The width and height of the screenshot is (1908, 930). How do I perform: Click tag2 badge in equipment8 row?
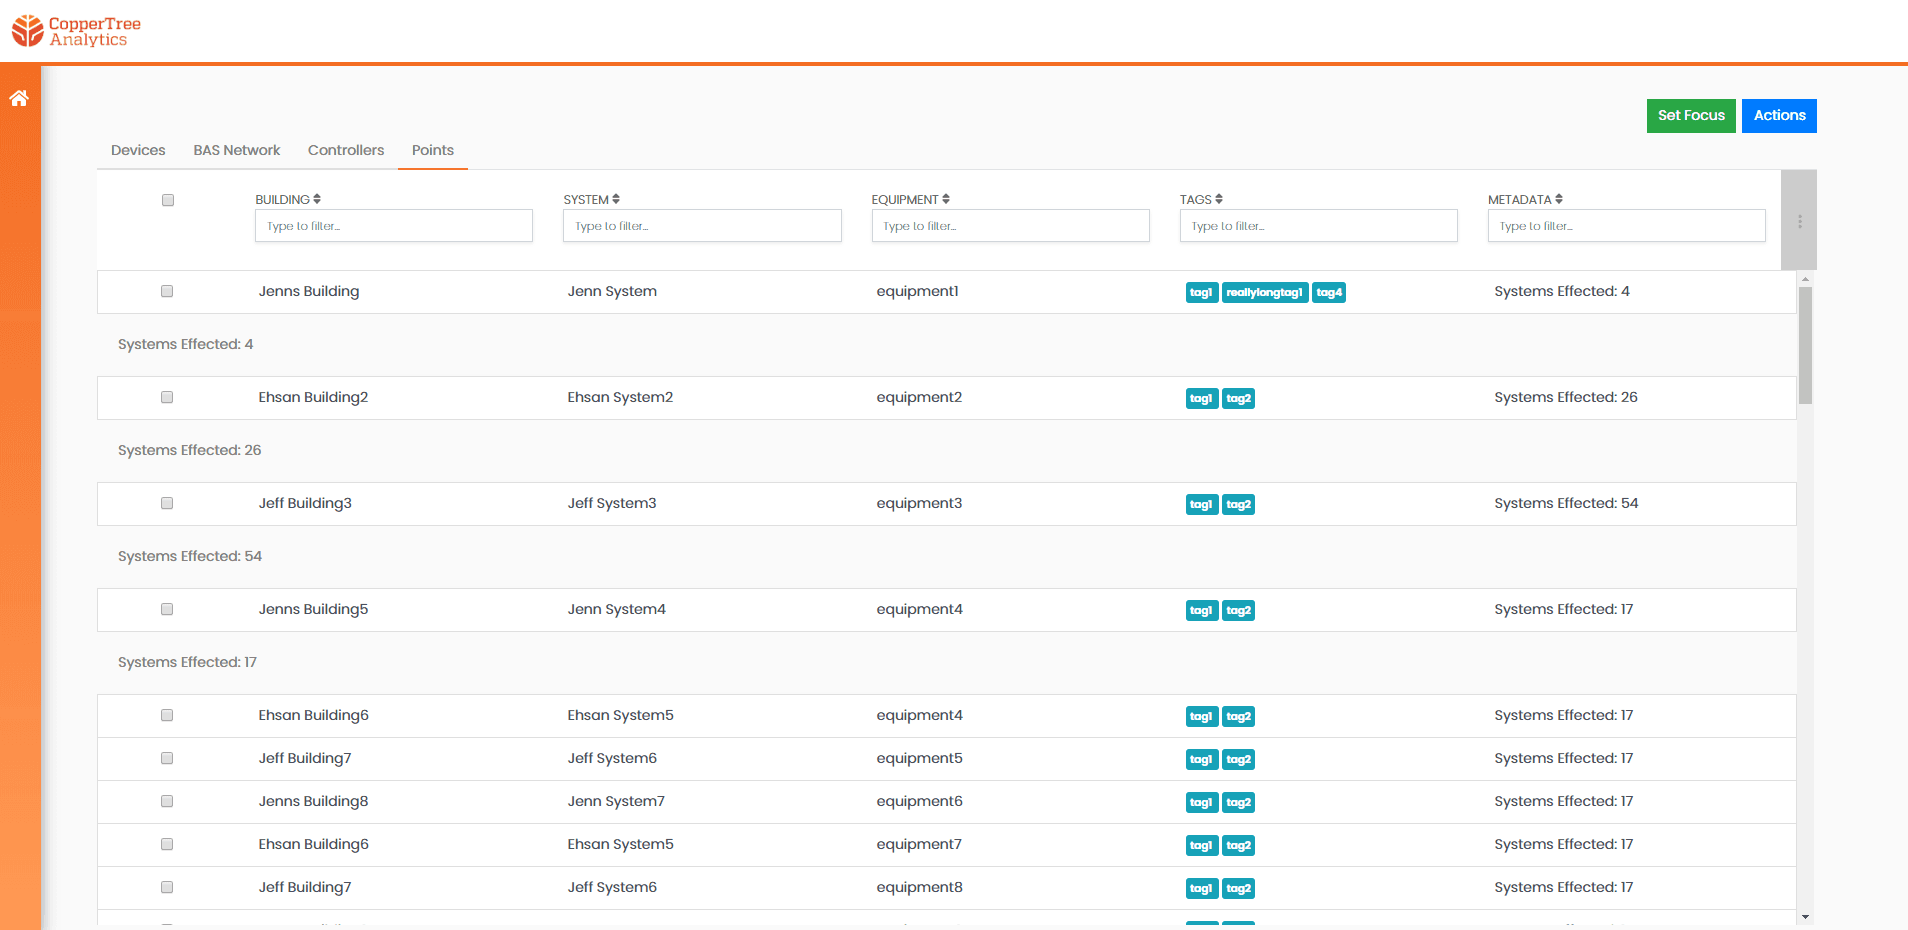pyautogui.click(x=1239, y=888)
